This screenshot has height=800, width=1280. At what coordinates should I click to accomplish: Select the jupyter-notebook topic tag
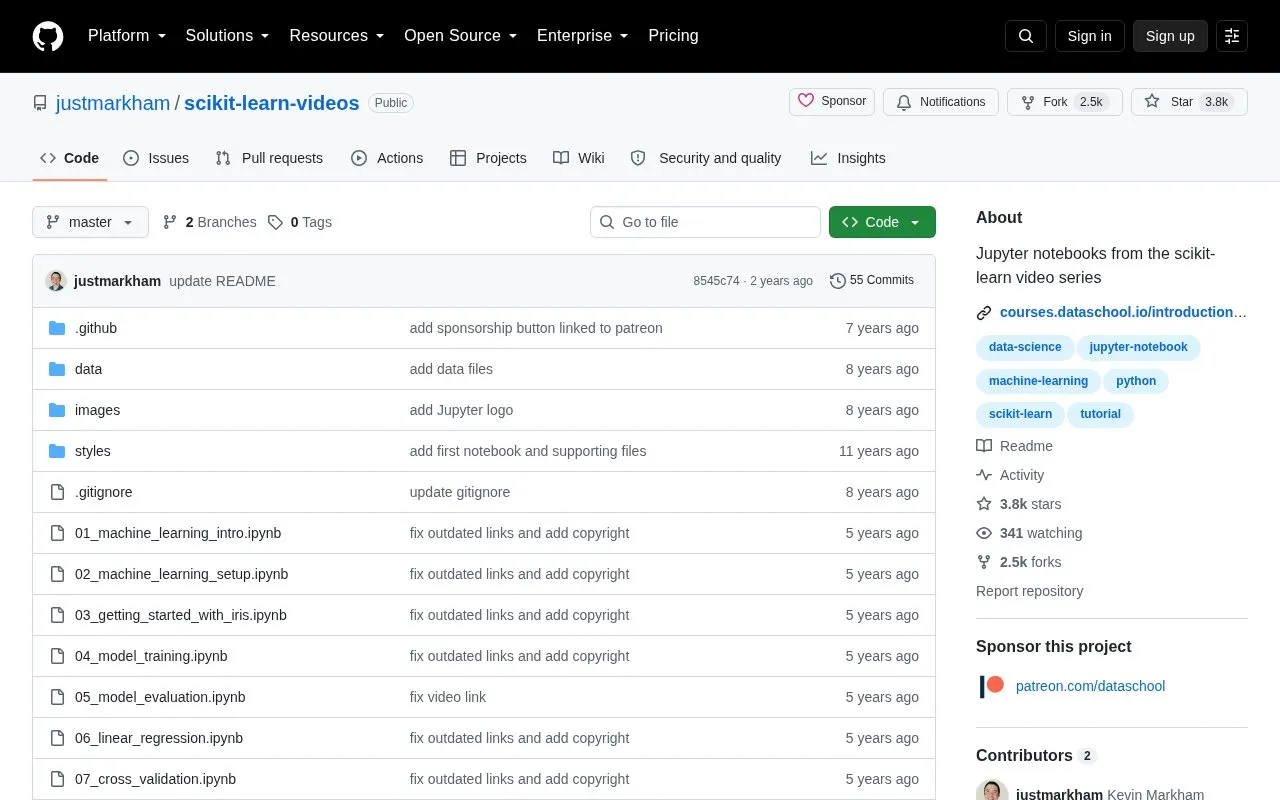coord(1139,347)
